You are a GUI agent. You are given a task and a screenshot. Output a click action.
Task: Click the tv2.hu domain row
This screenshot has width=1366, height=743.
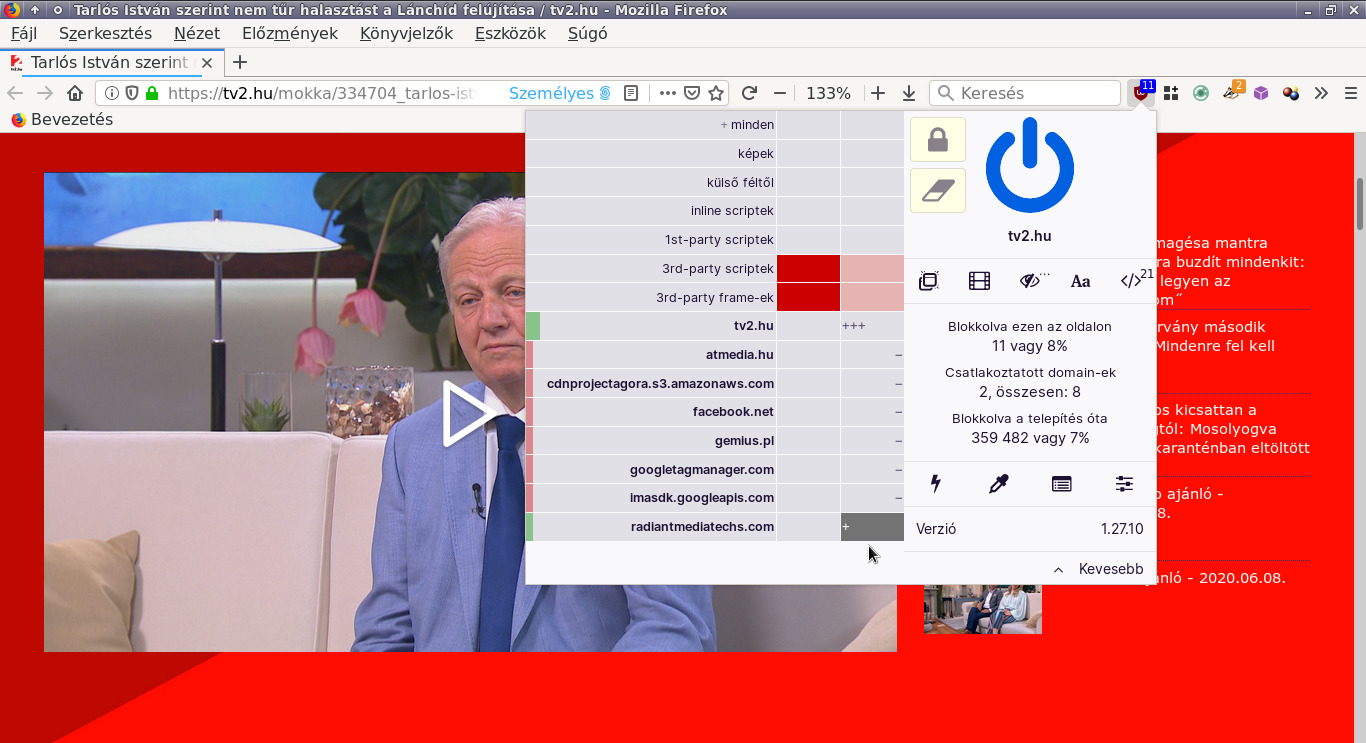tap(651, 326)
